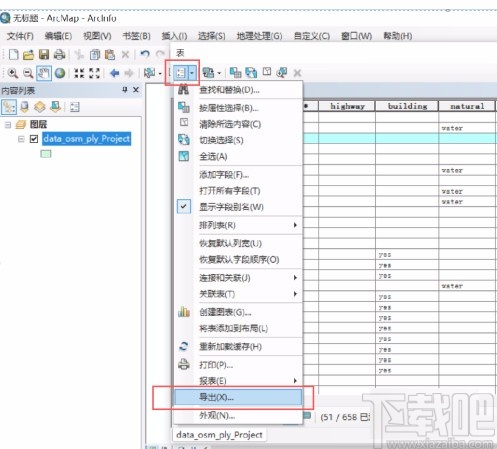Click the Undo arrow icon
The width and height of the screenshot is (497, 449).
point(145,54)
